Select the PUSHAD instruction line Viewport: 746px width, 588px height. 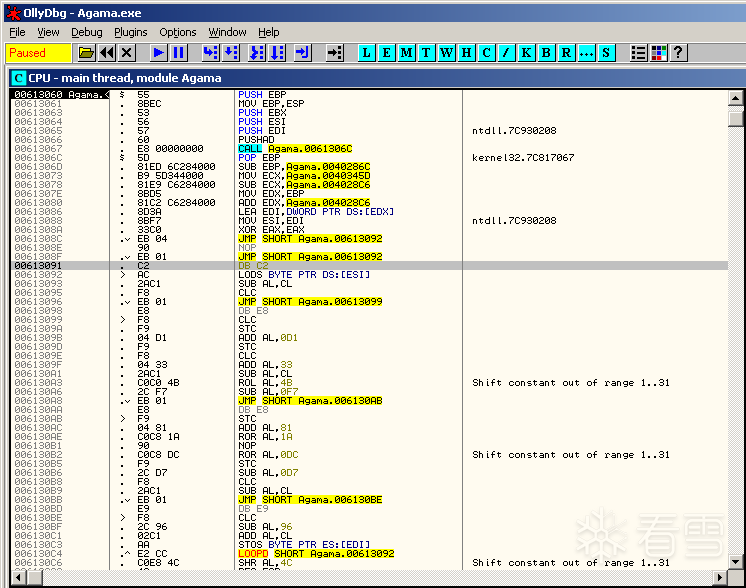(x=256, y=139)
